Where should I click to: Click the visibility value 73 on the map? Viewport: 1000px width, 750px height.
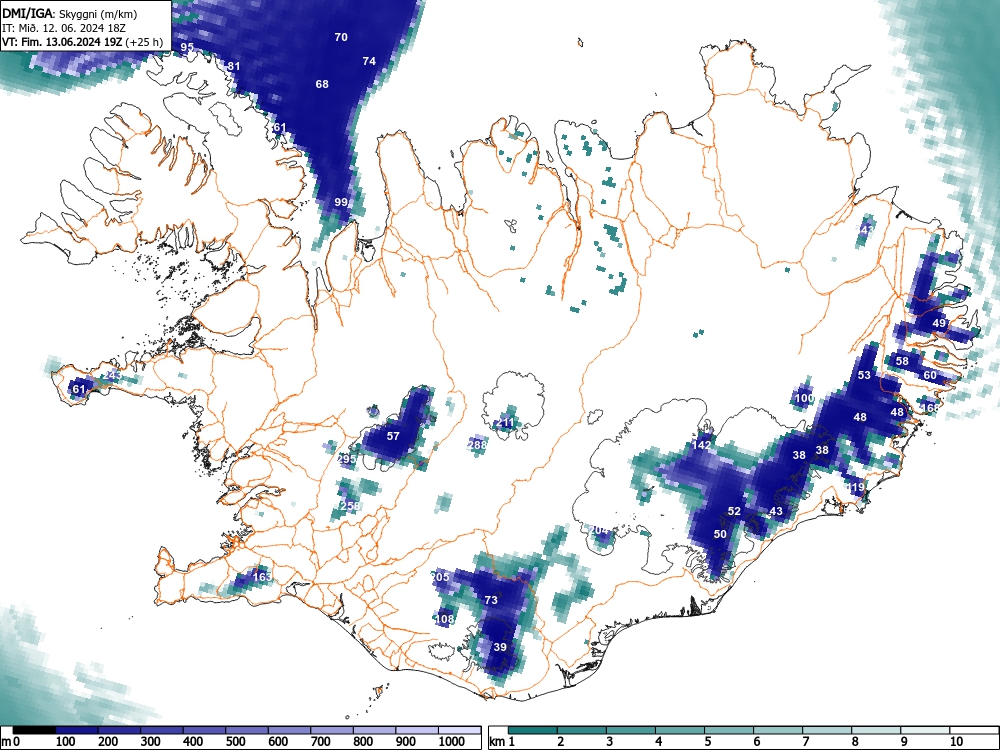pos(491,600)
